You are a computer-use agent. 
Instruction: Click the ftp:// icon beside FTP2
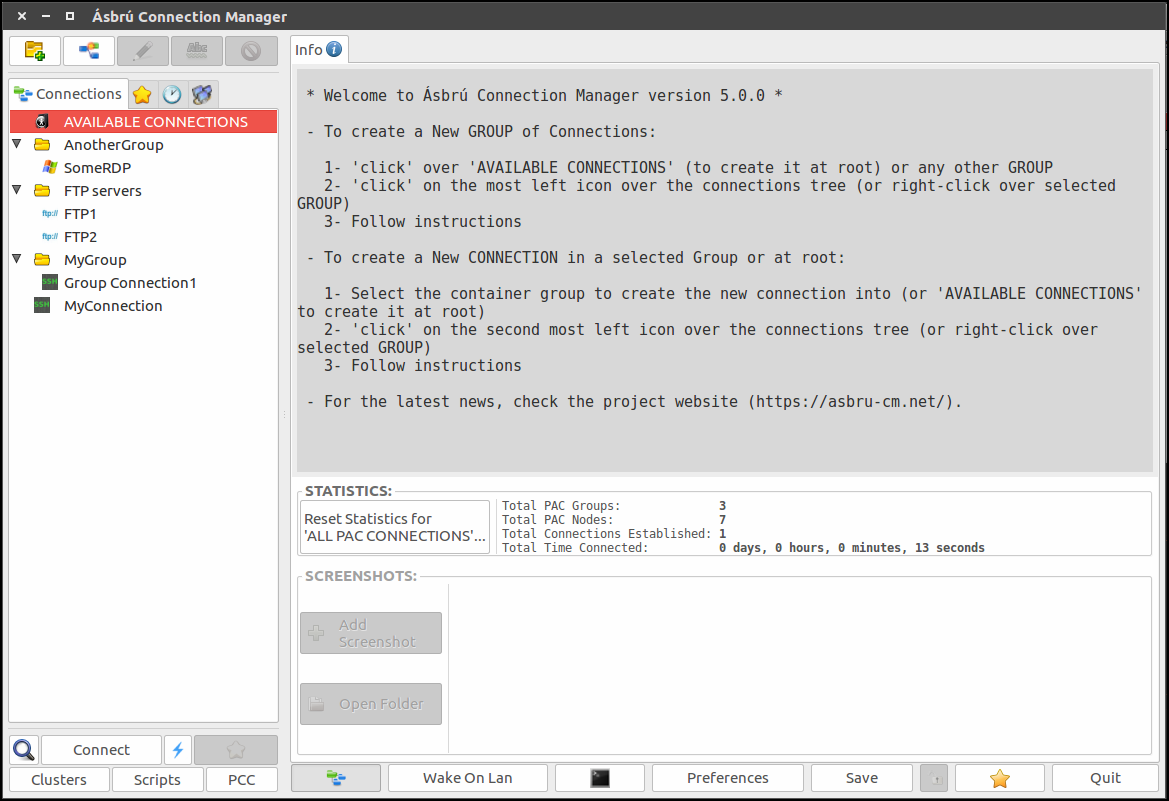coord(50,236)
